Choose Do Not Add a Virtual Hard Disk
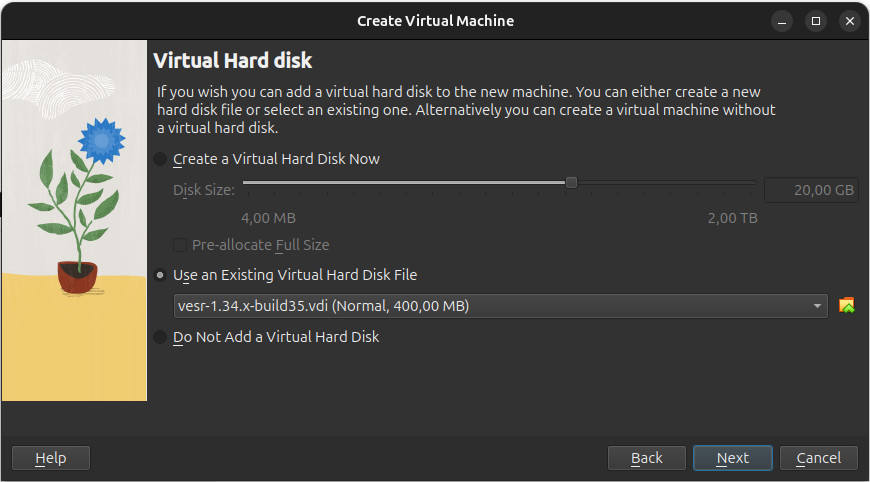Image resolution: width=870 pixels, height=482 pixels. (x=161, y=338)
